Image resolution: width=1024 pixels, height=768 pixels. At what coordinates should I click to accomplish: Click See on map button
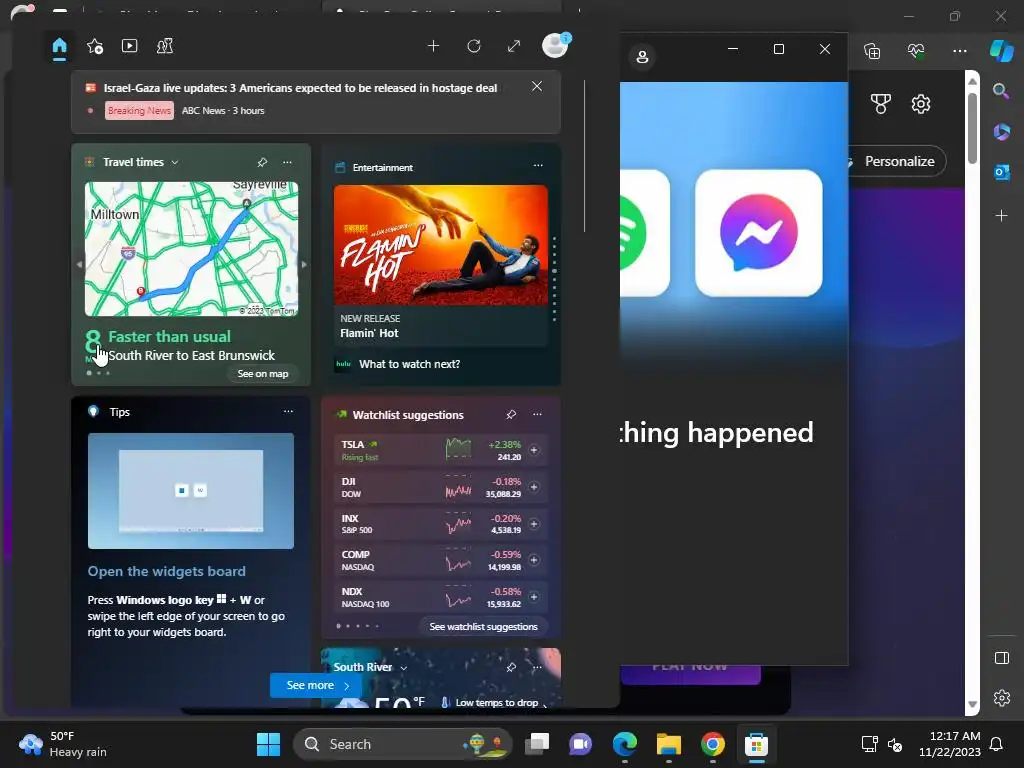(263, 374)
